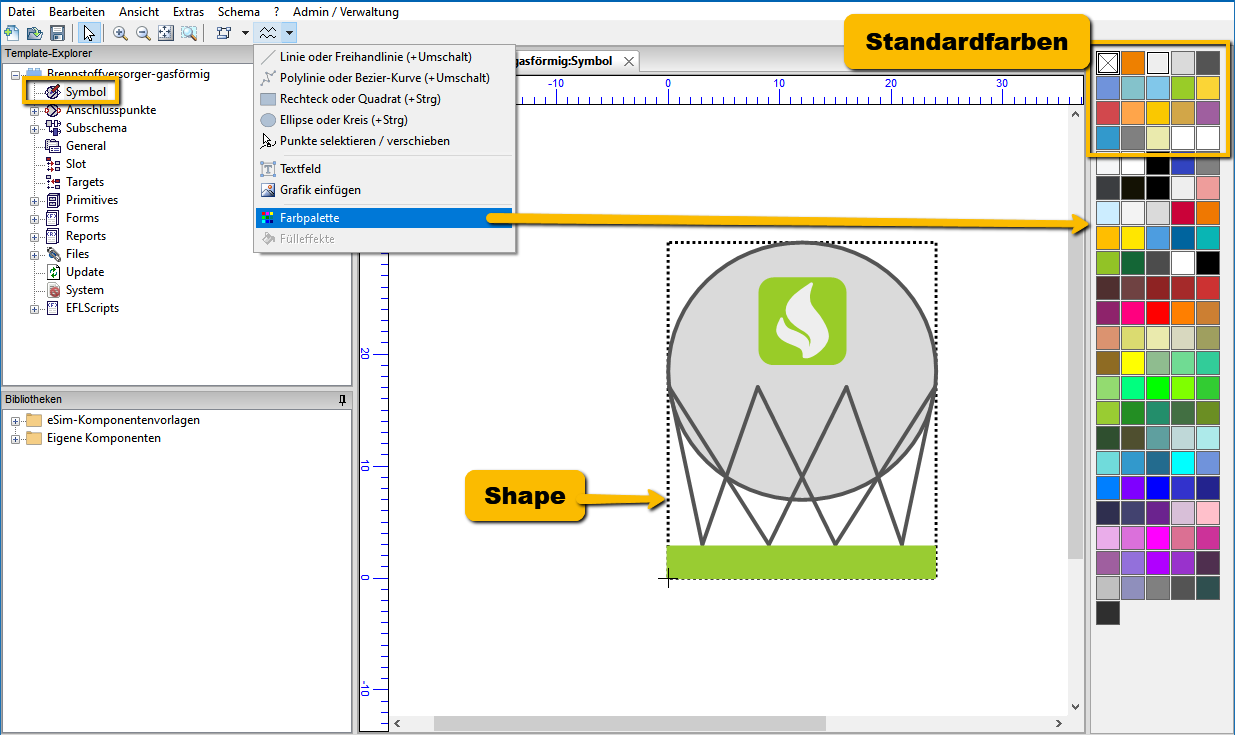Open the Extras menu
Viewport: 1235px width, 735px height.
click(x=188, y=12)
